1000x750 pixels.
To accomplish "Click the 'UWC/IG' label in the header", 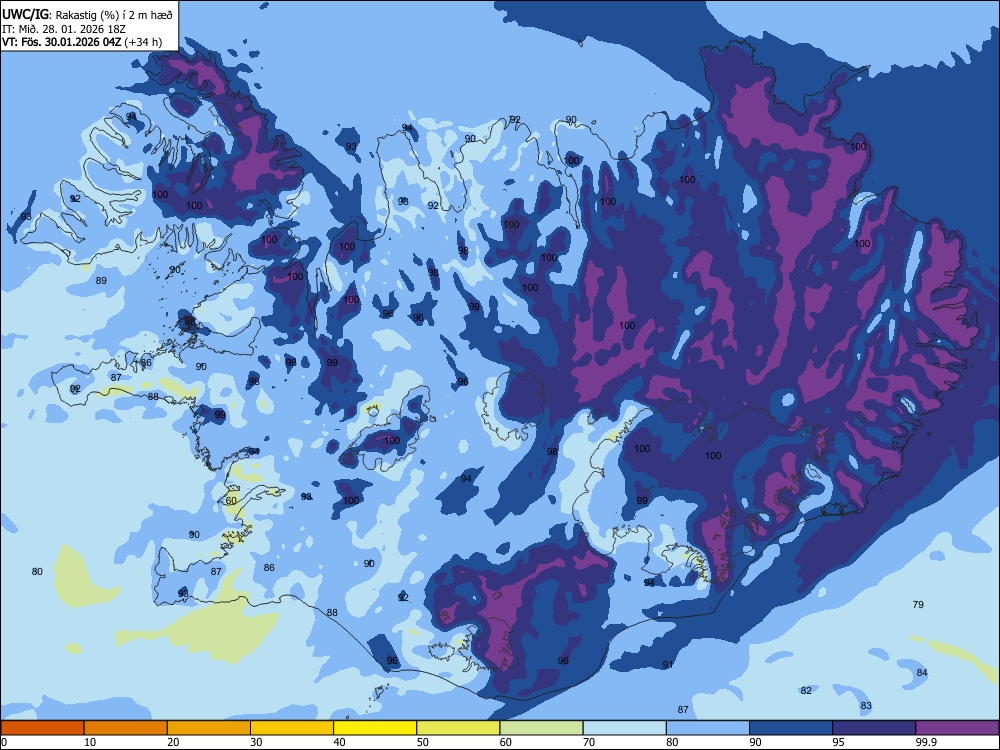I will pyautogui.click(x=25, y=14).
